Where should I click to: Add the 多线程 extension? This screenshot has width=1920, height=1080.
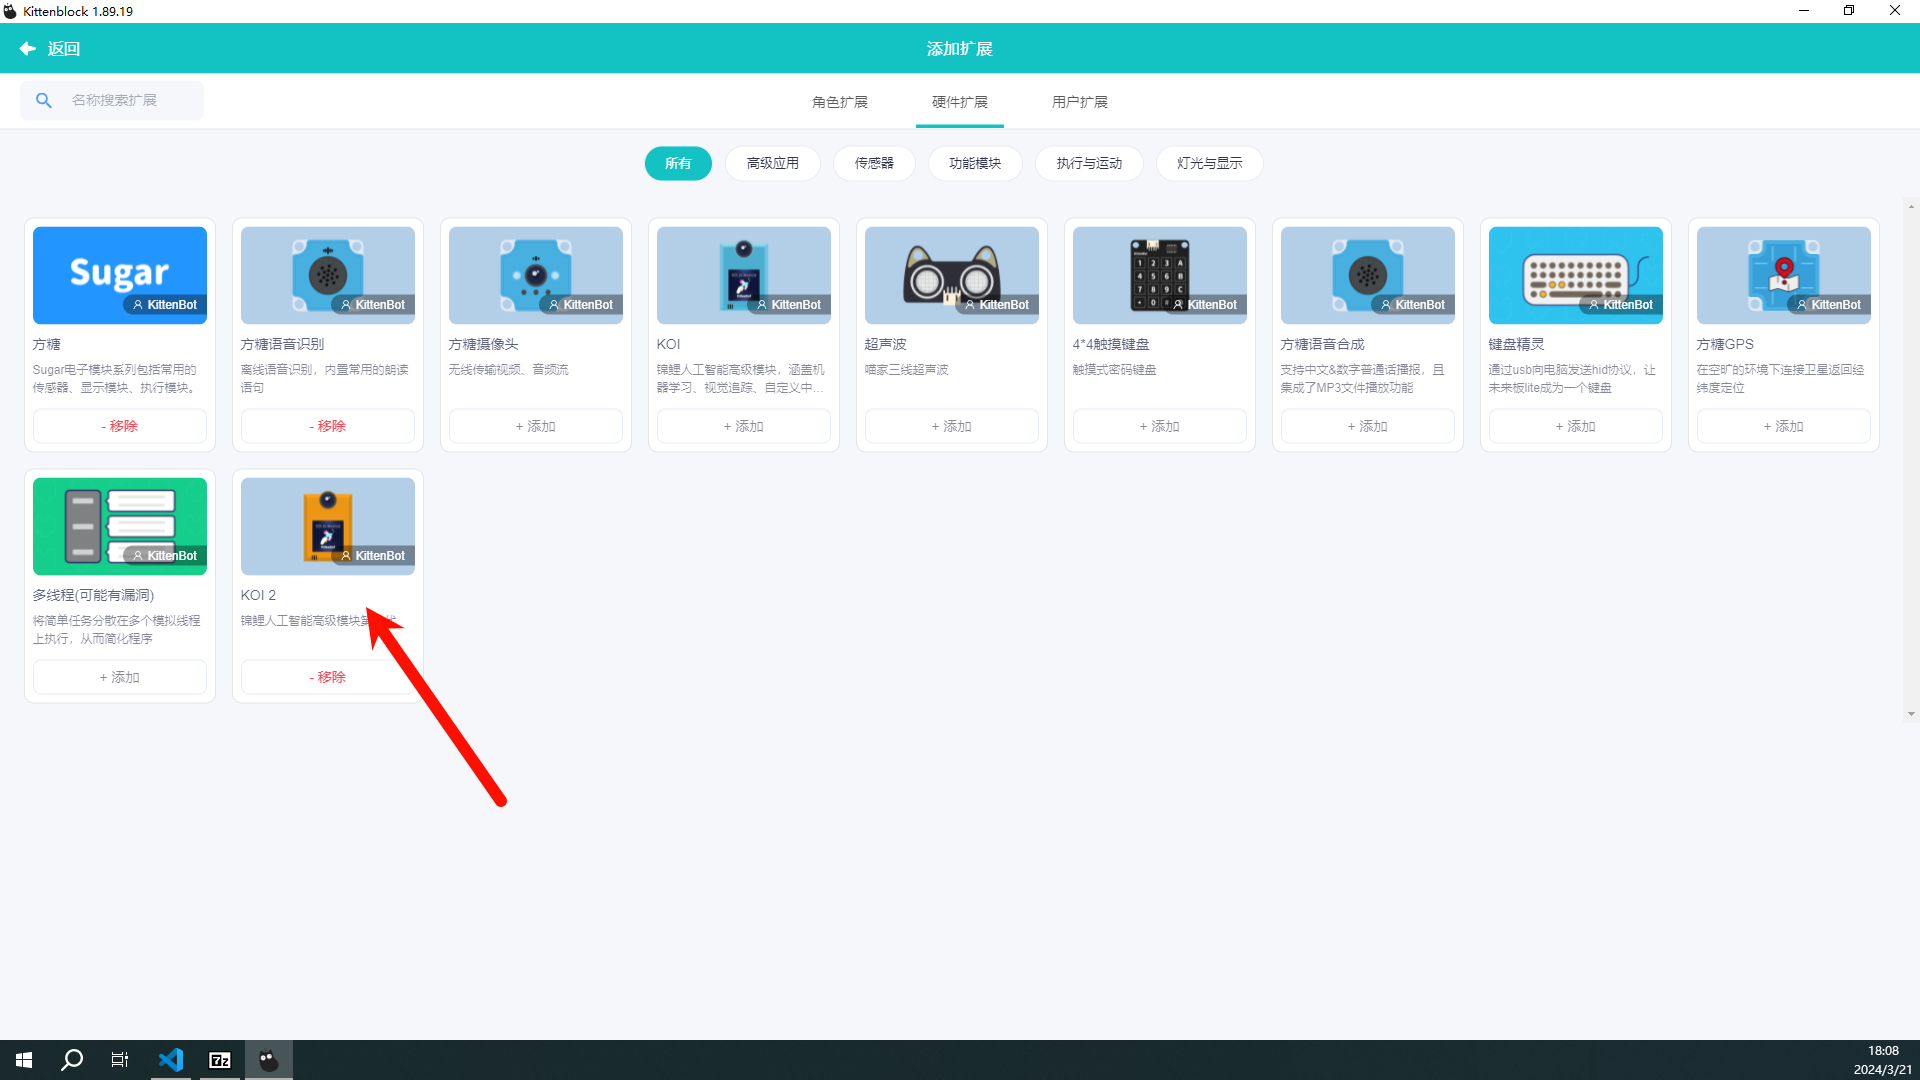(120, 677)
